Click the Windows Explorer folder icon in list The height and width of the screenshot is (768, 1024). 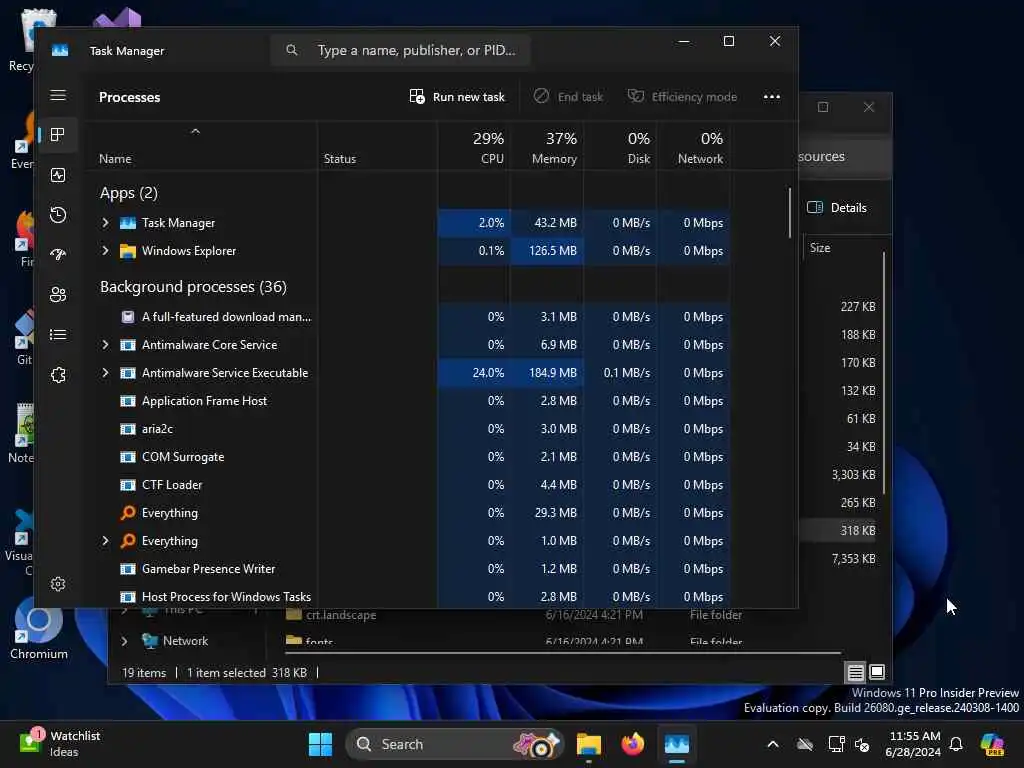point(128,251)
